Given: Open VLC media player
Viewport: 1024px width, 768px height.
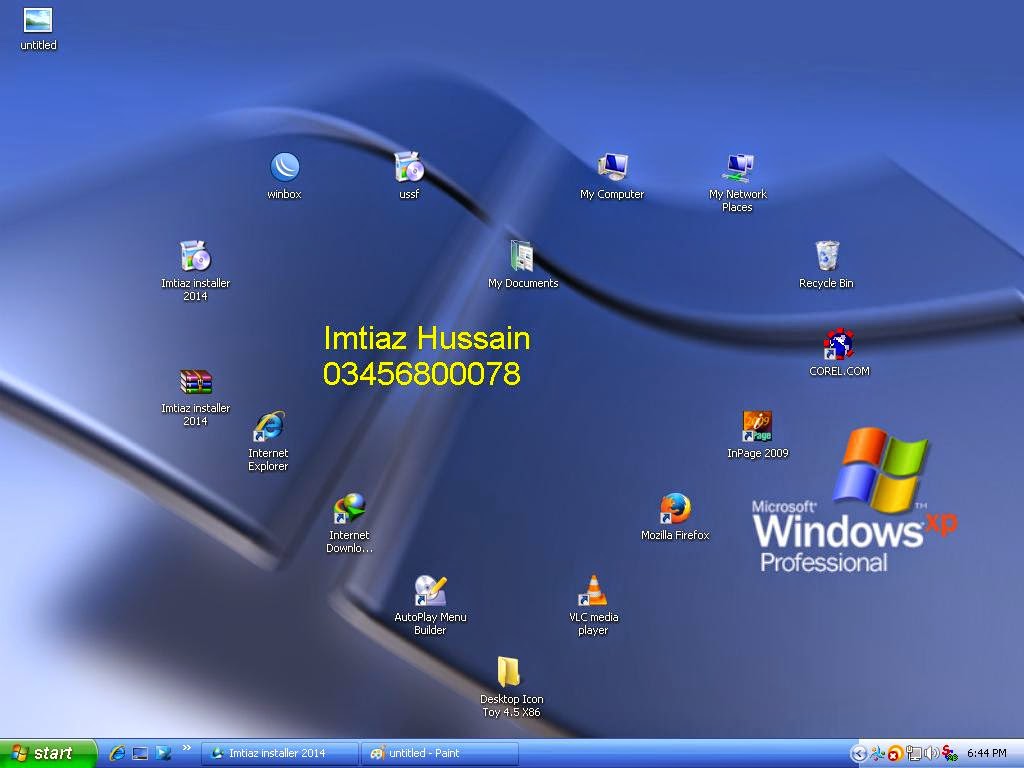Looking at the screenshot, I should pyautogui.click(x=592, y=592).
